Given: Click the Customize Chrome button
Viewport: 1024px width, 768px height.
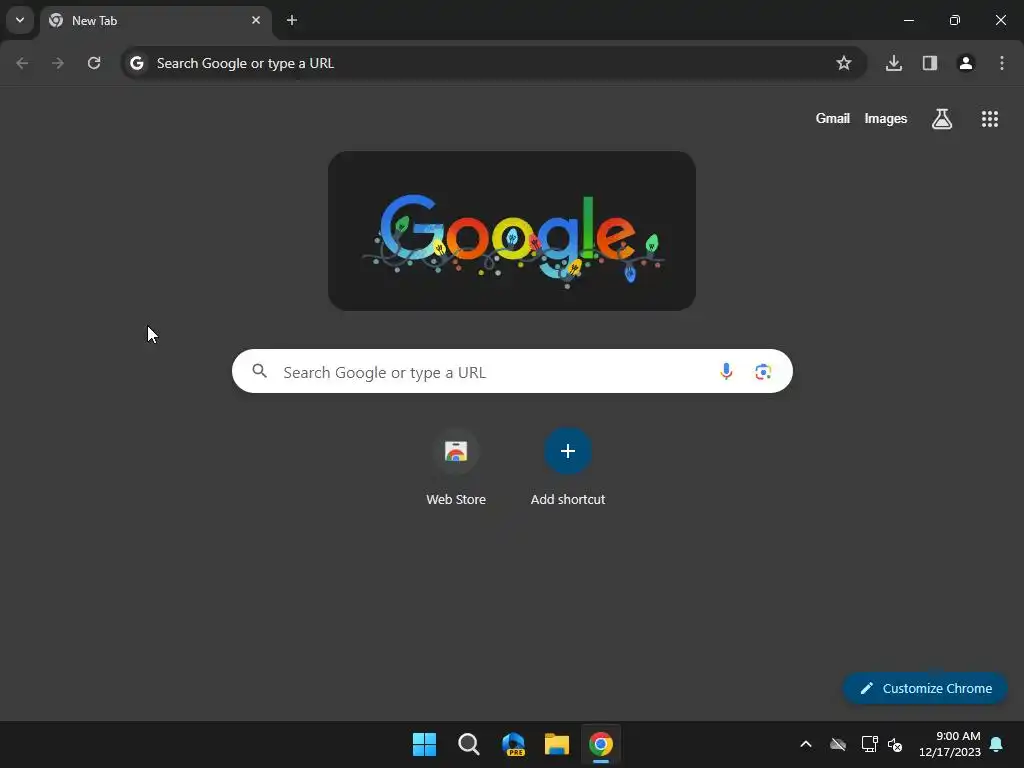Looking at the screenshot, I should [925, 688].
